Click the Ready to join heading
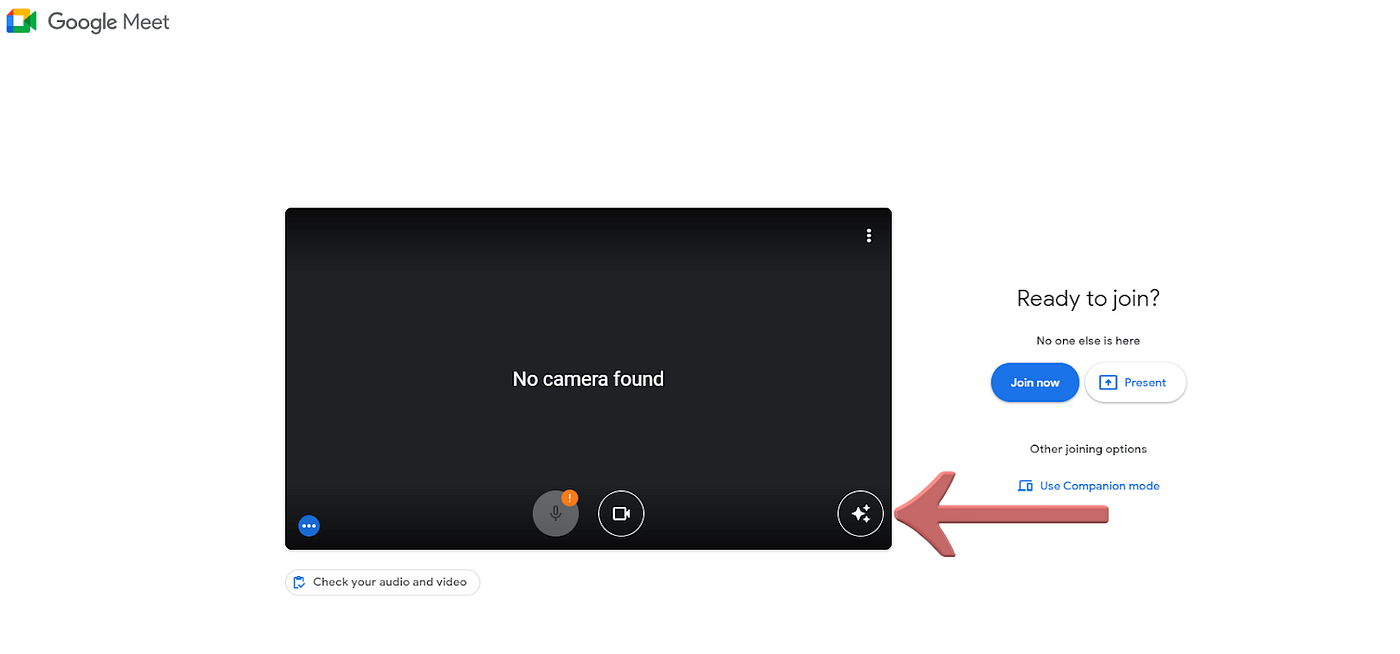1400x654 pixels. click(1087, 298)
